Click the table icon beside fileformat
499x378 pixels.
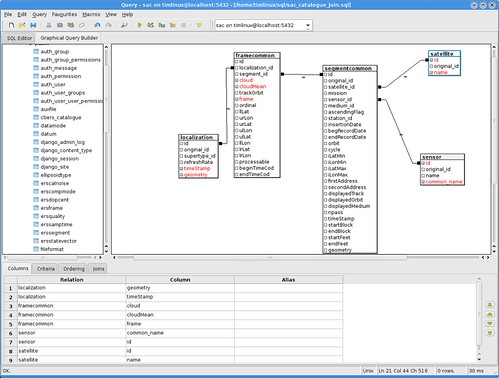(36, 249)
